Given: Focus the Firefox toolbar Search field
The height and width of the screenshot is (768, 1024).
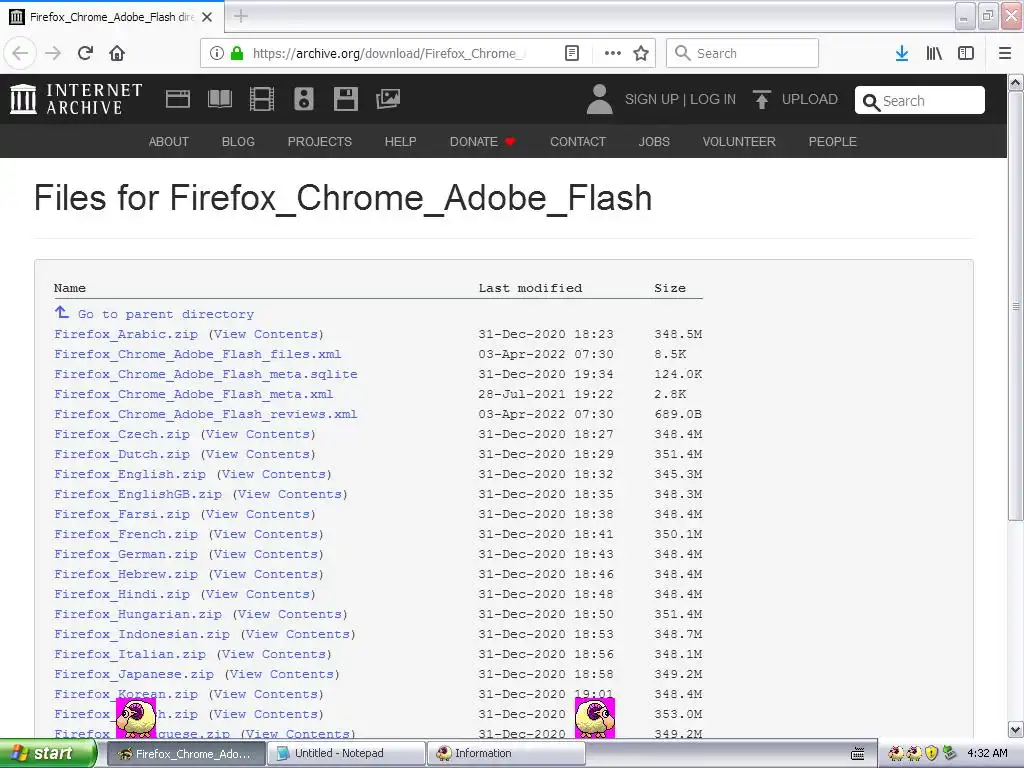Looking at the screenshot, I should coord(742,53).
